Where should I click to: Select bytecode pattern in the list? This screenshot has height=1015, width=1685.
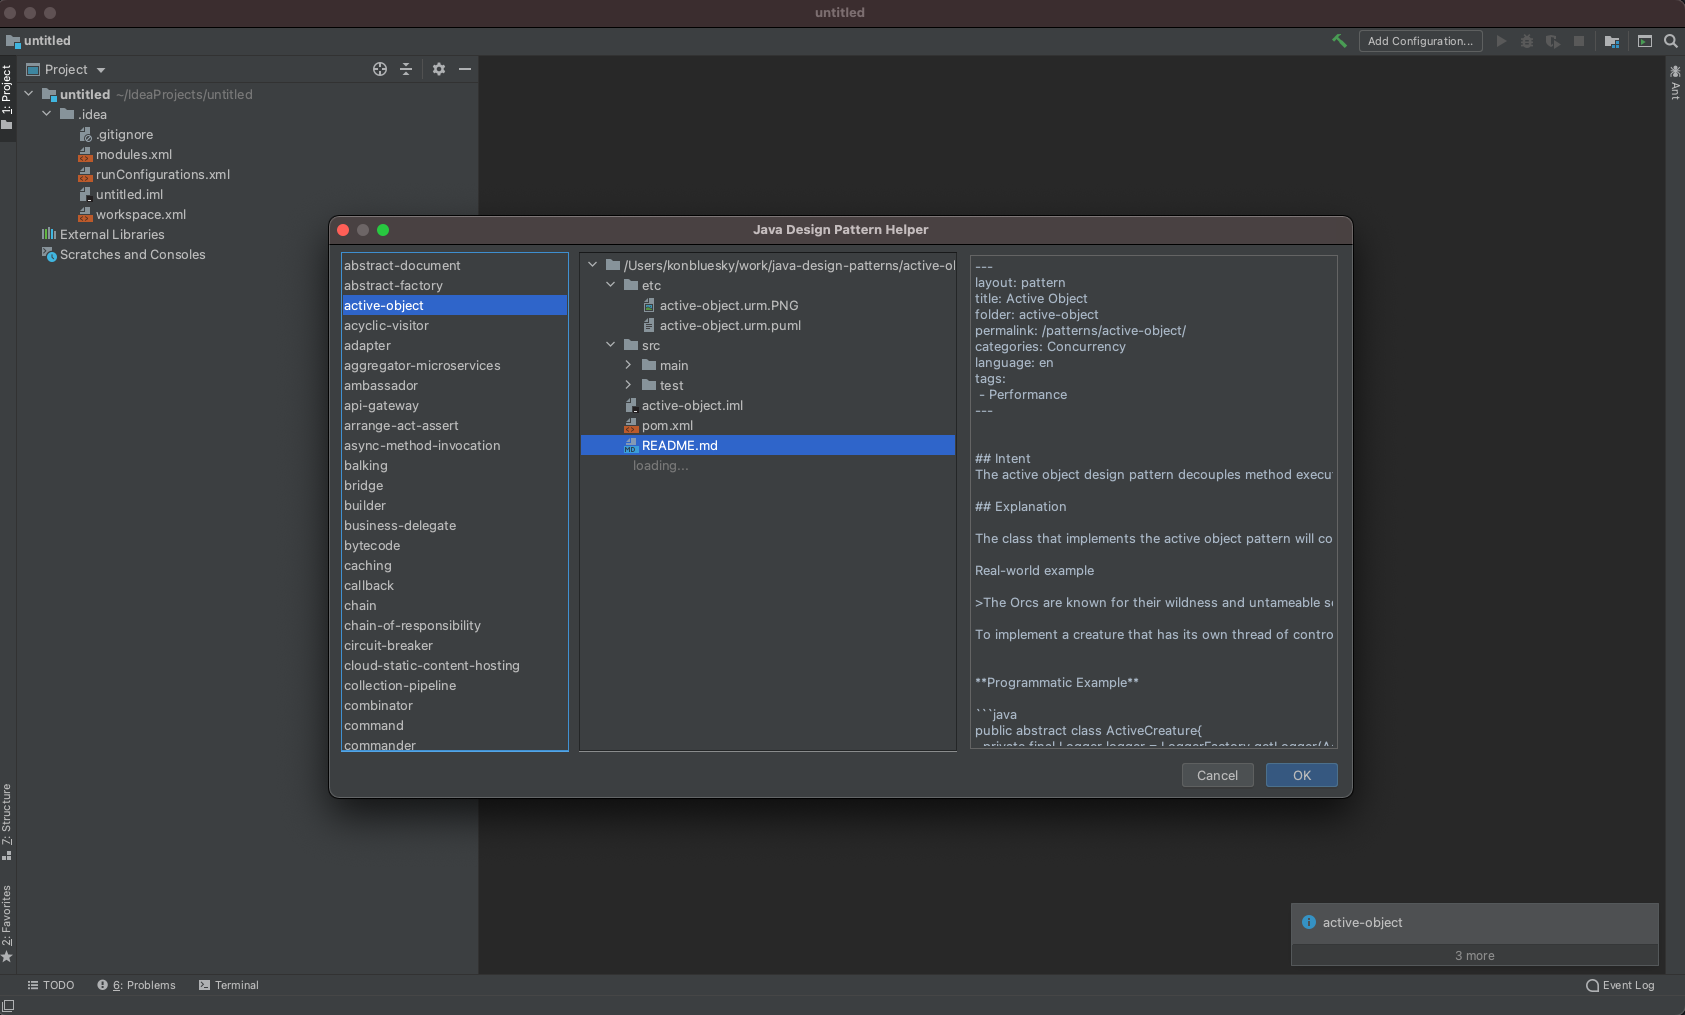click(455, 545)
